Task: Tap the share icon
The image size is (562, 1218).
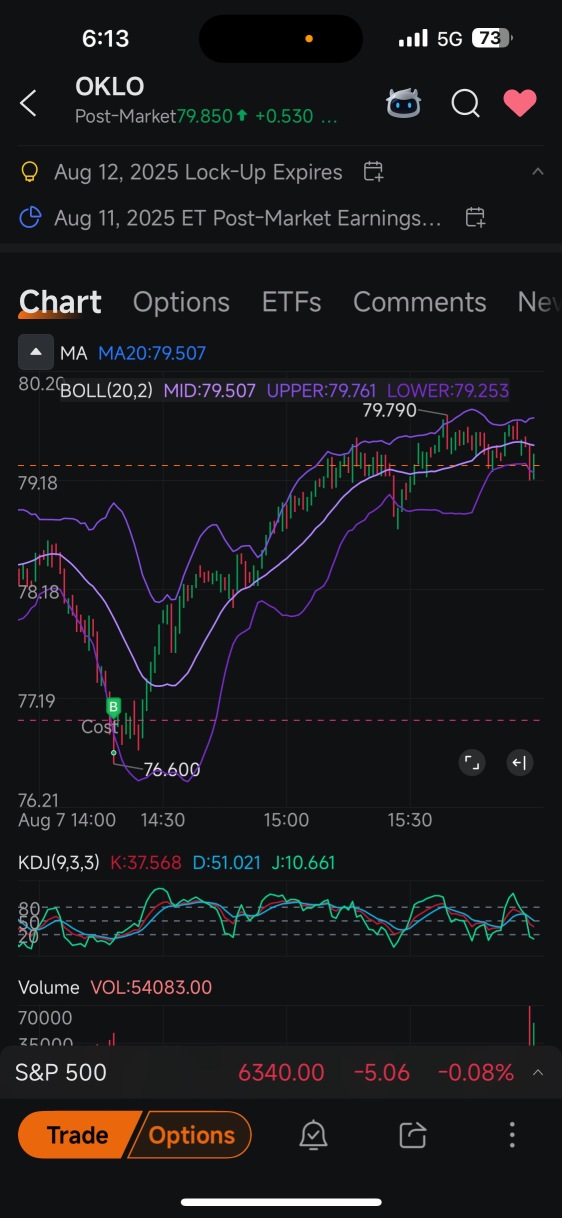Action: tap(412, 1135)
